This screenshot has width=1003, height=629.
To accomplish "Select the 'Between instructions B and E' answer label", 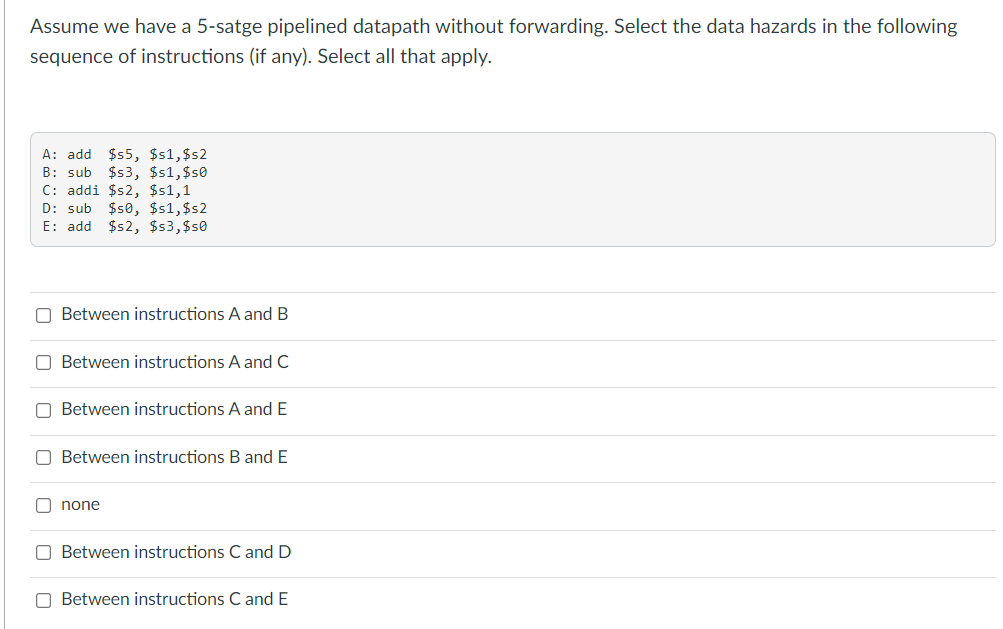I will point(175,457).
